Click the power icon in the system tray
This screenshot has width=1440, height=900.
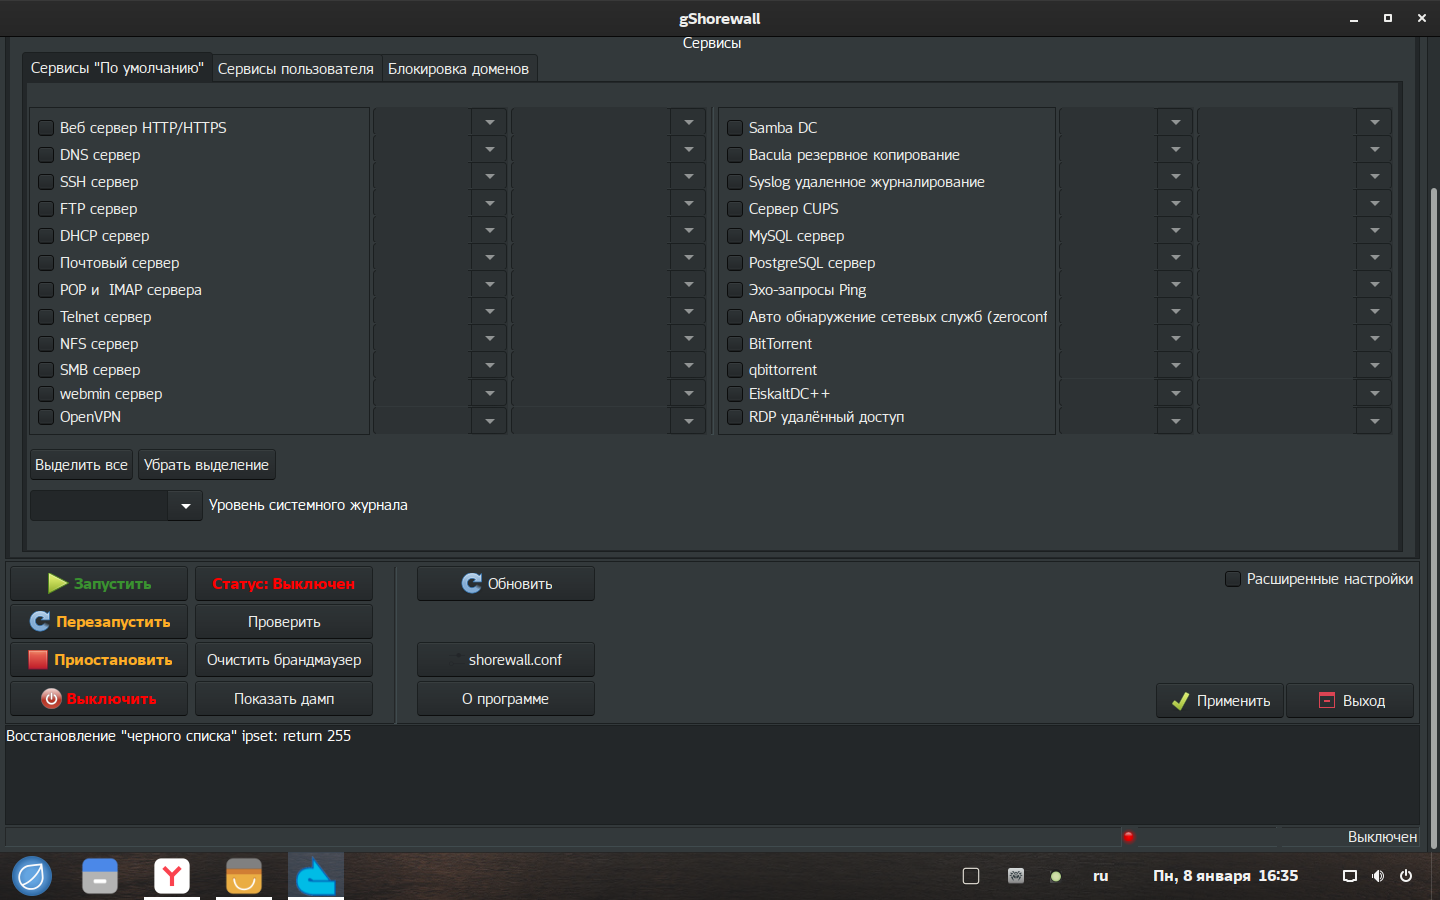pyautogui.click(x=1406, y=876)
